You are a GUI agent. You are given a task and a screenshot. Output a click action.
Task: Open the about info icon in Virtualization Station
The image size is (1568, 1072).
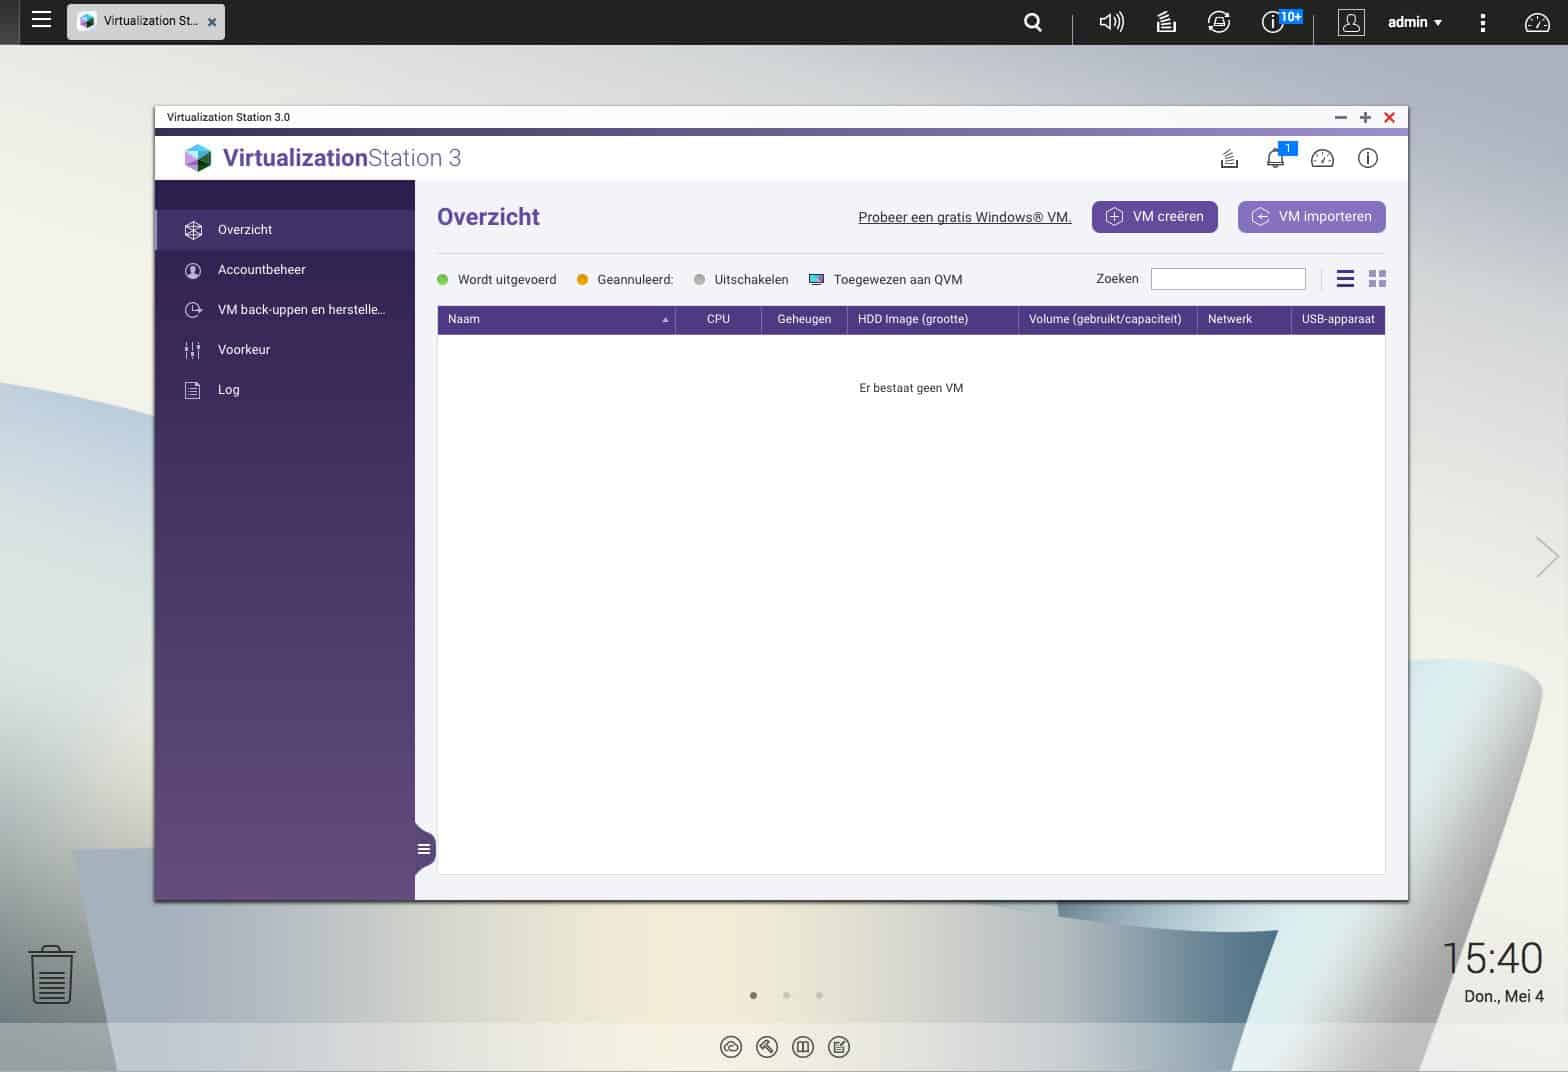click(1368, 158)
